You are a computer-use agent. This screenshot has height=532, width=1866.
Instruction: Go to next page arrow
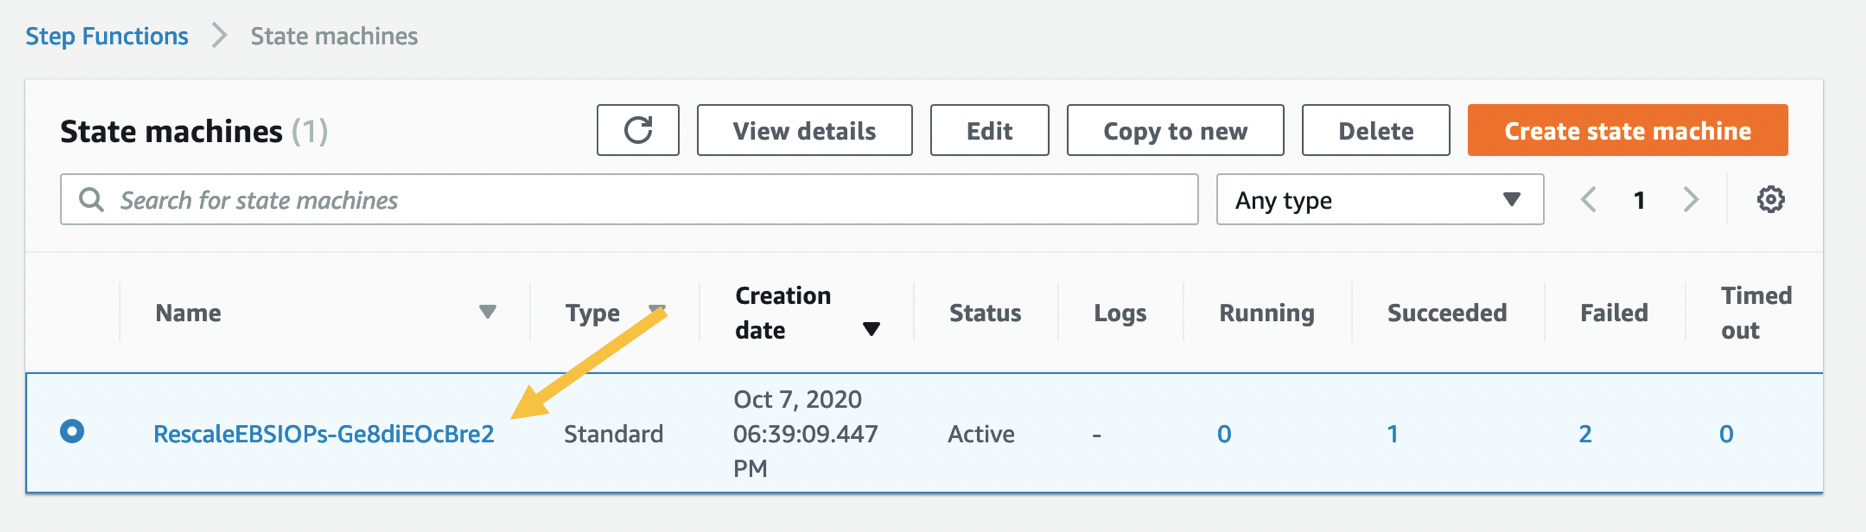pos(1691,199)
